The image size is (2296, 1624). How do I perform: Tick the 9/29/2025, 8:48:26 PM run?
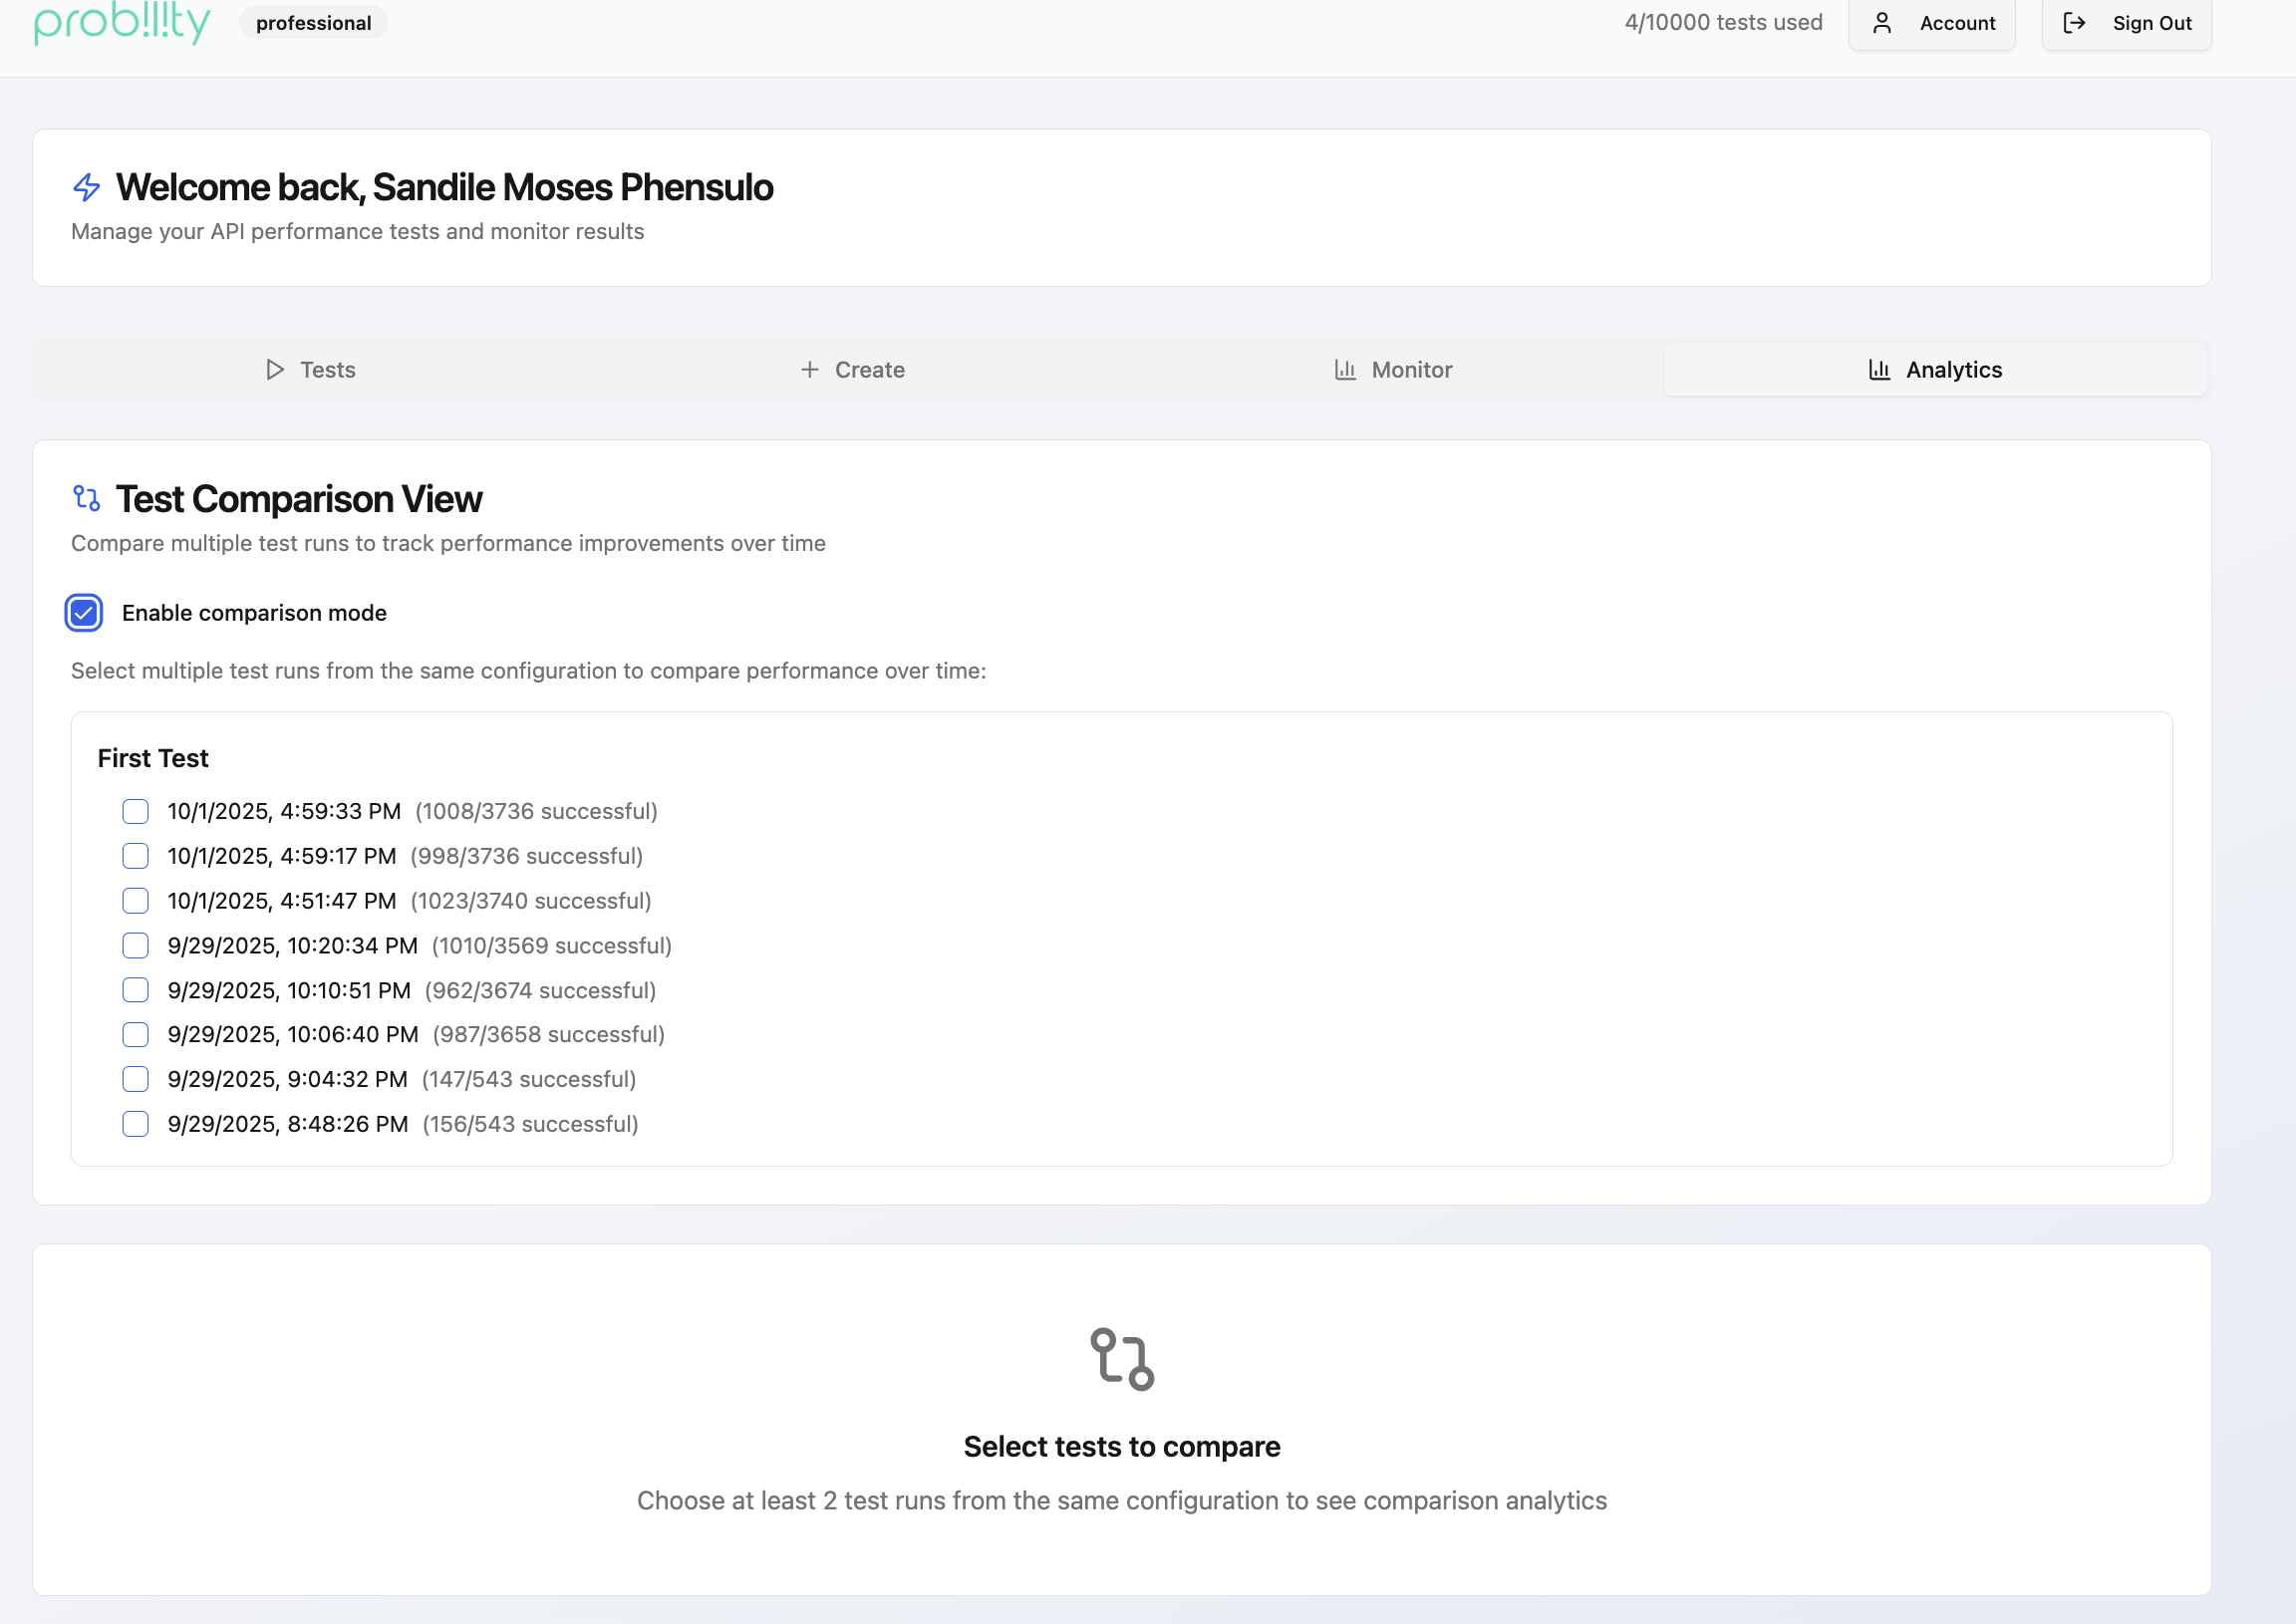tap(136, 1124)
